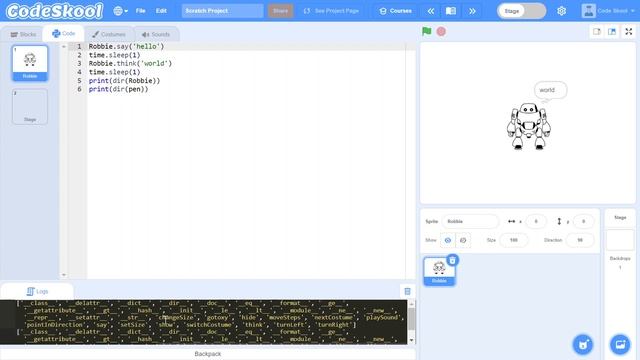Click the CodeSkool logo
640x360 pixels.
(x=54, y=11)
